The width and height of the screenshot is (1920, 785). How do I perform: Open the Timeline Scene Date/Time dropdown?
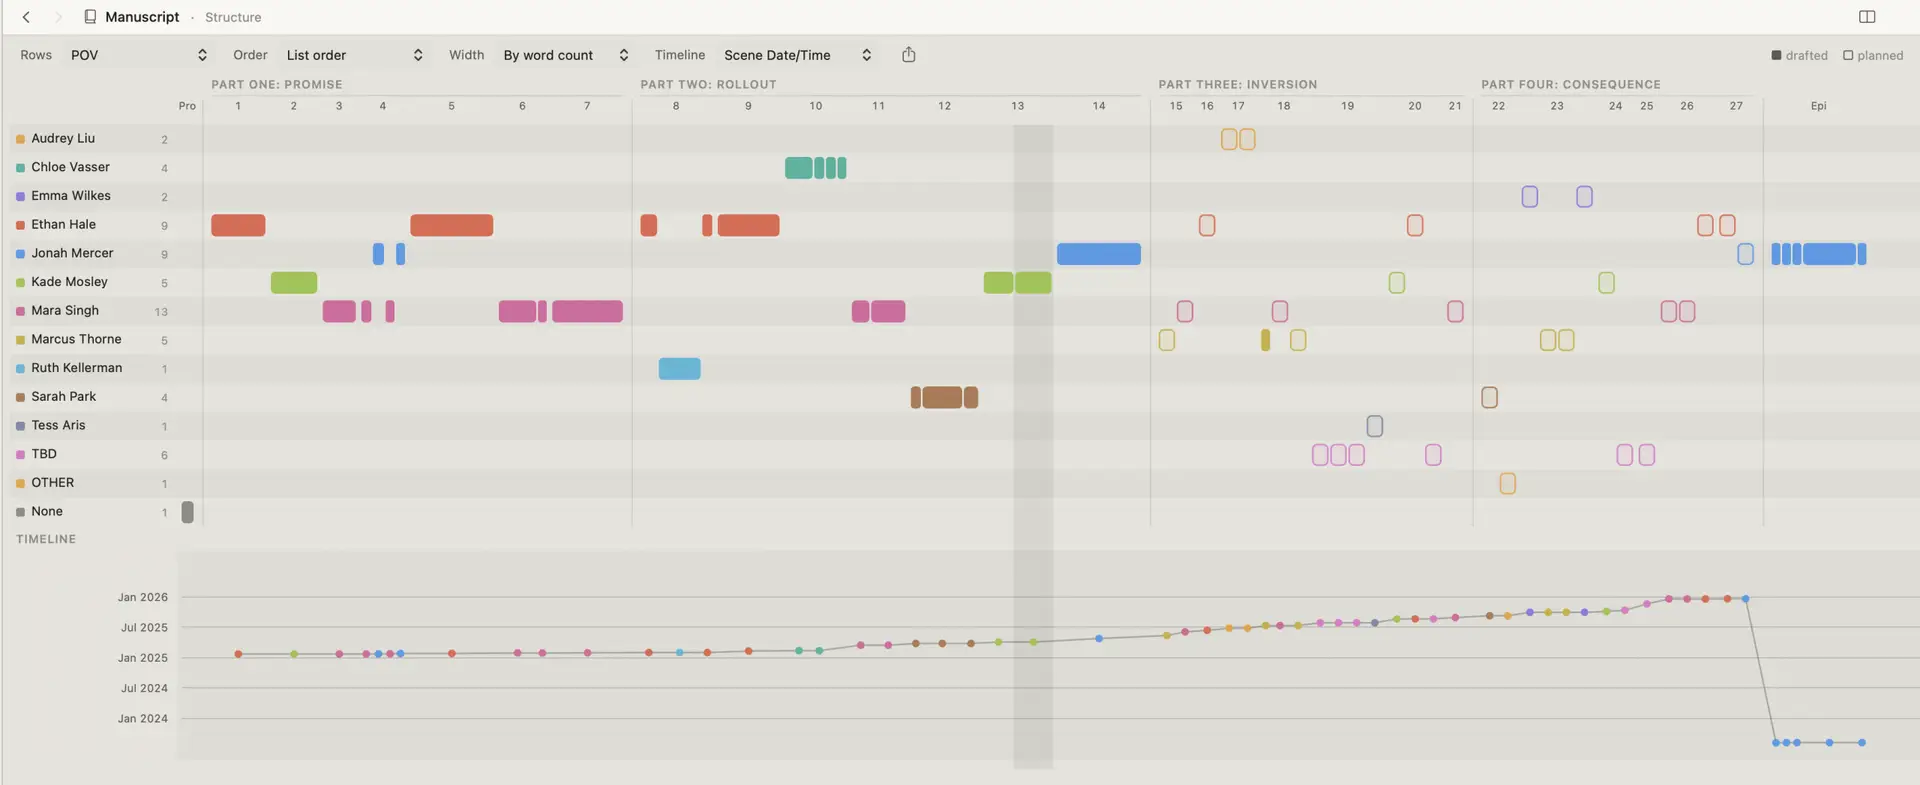click(797, 55)
